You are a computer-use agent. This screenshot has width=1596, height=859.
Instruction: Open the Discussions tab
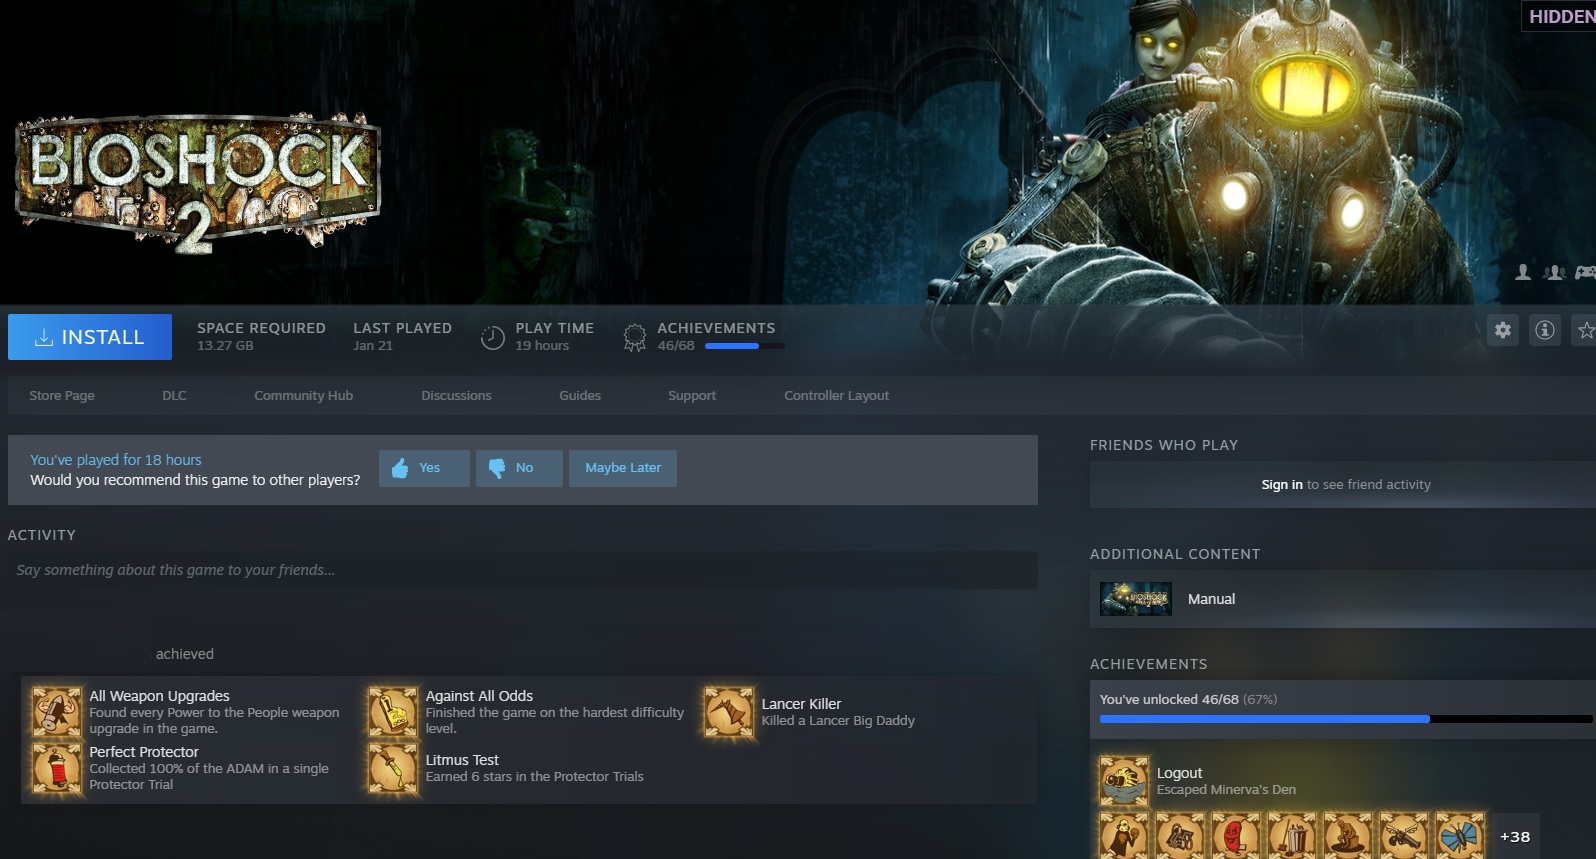tap(456, 395)
